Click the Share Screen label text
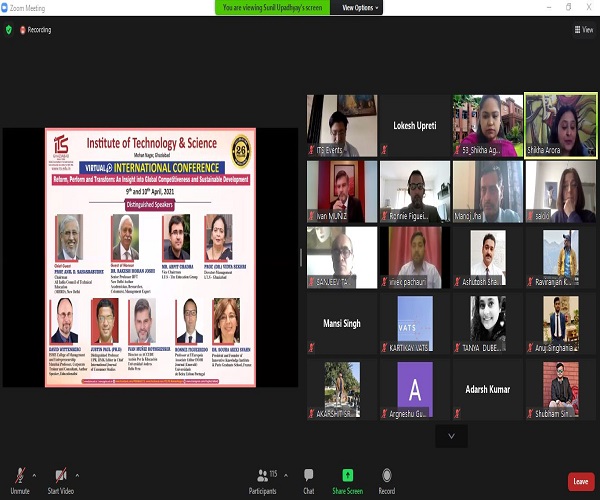 [347, 491]
